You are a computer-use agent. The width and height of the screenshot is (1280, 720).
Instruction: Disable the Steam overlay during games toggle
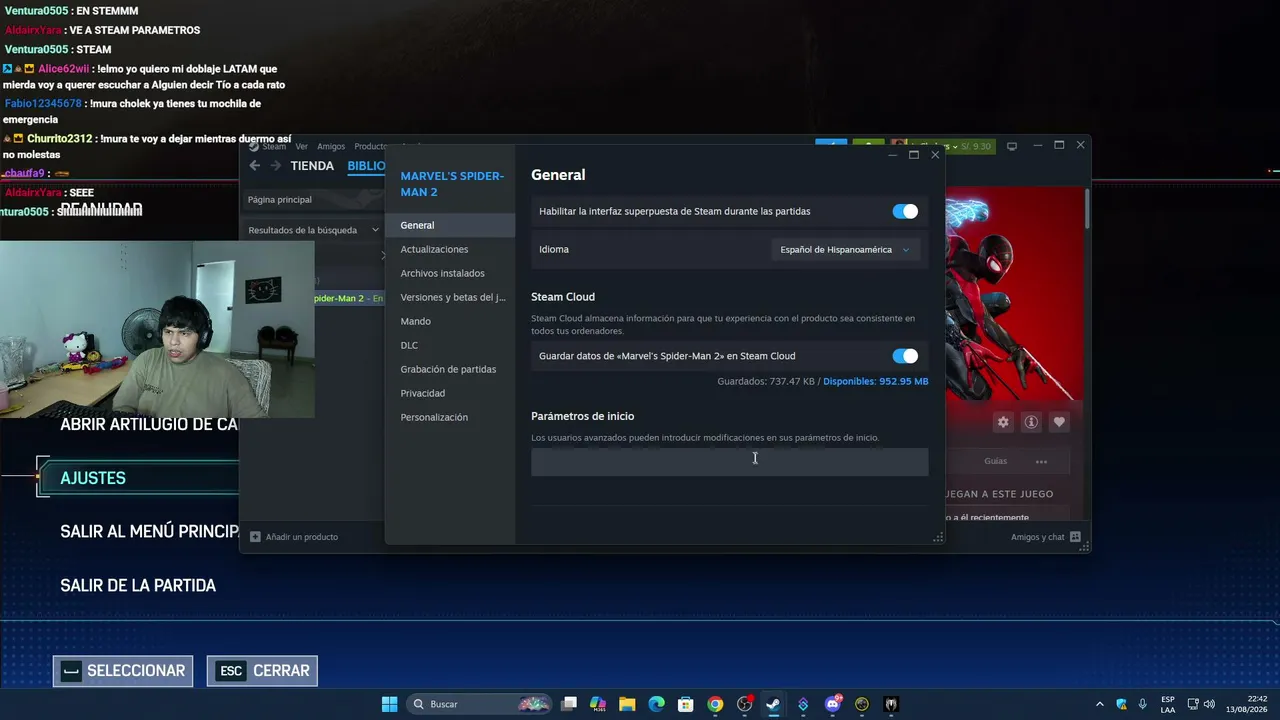click(x=905, y=211)
